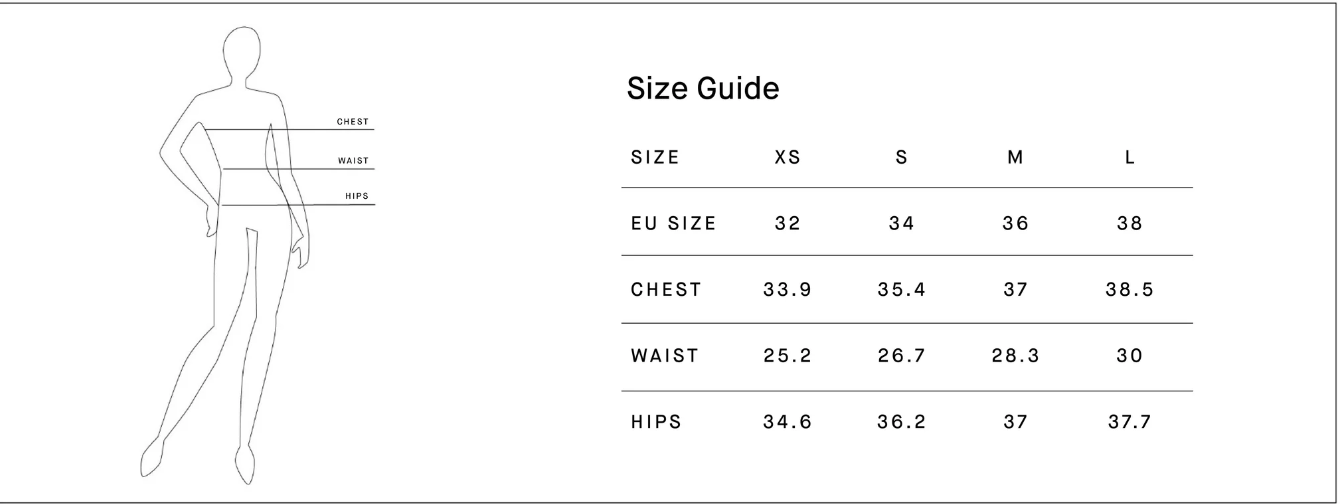Click the chest measurement 35.4
The height and width of the screenshot is (504, 1340).
[x=901, y=290]
